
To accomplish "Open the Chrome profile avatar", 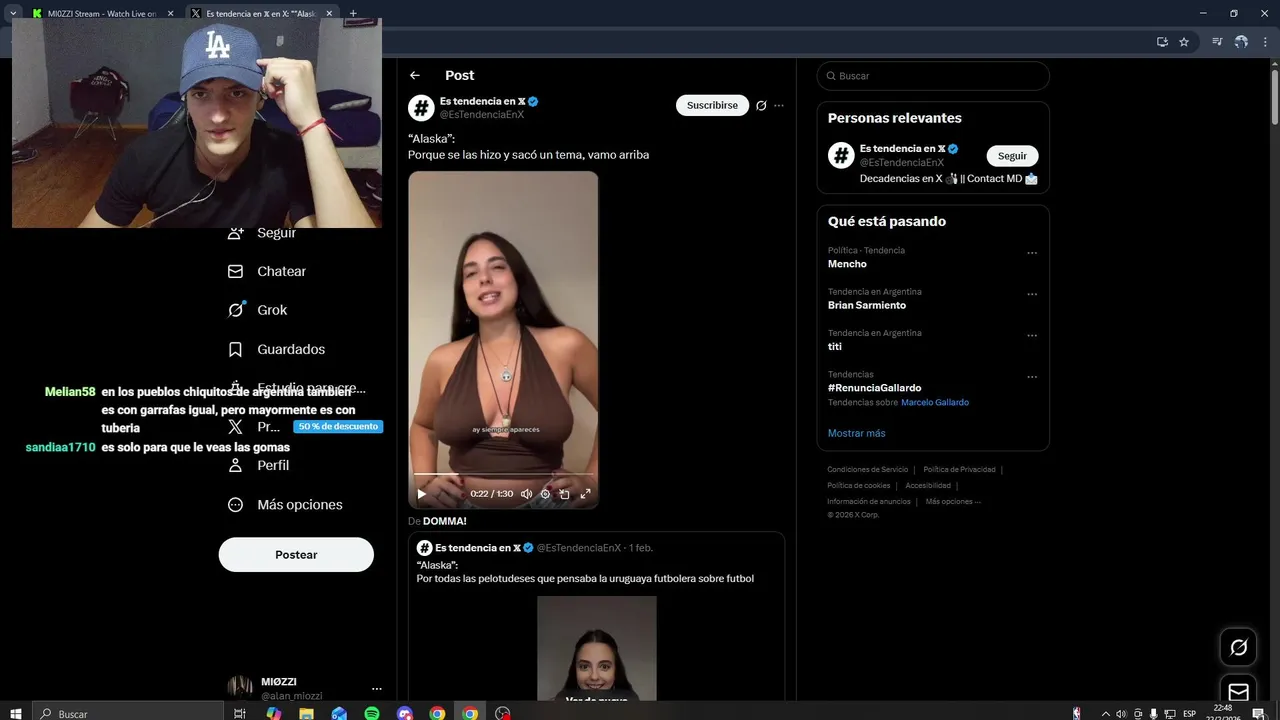I will point(1241,42).
